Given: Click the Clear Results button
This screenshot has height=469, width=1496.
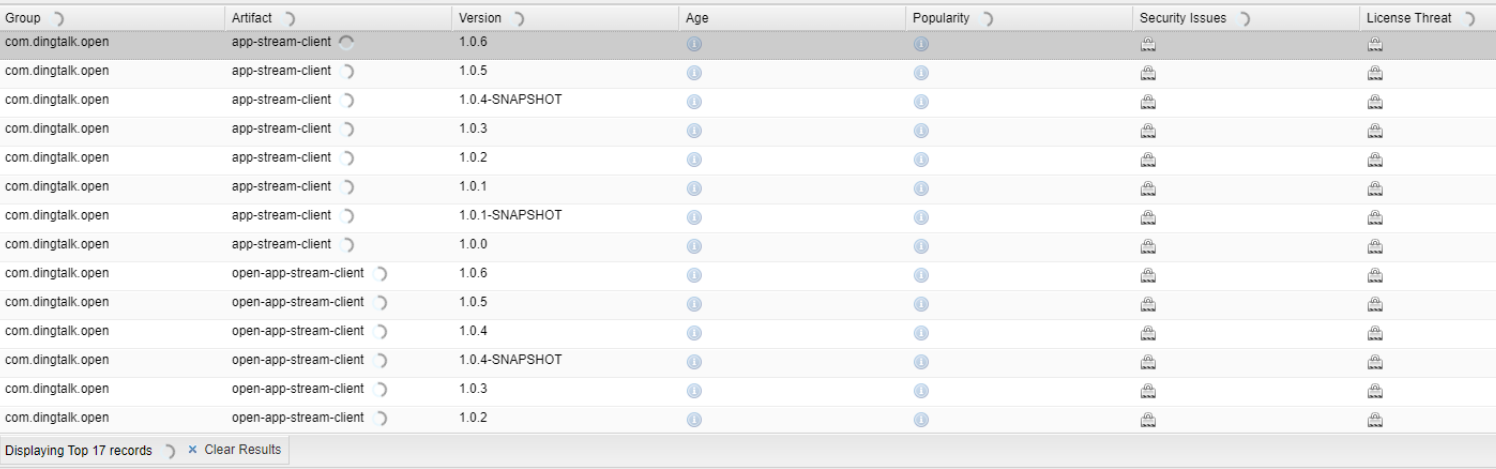Looking at the screenshot, I should coord(234,450).
